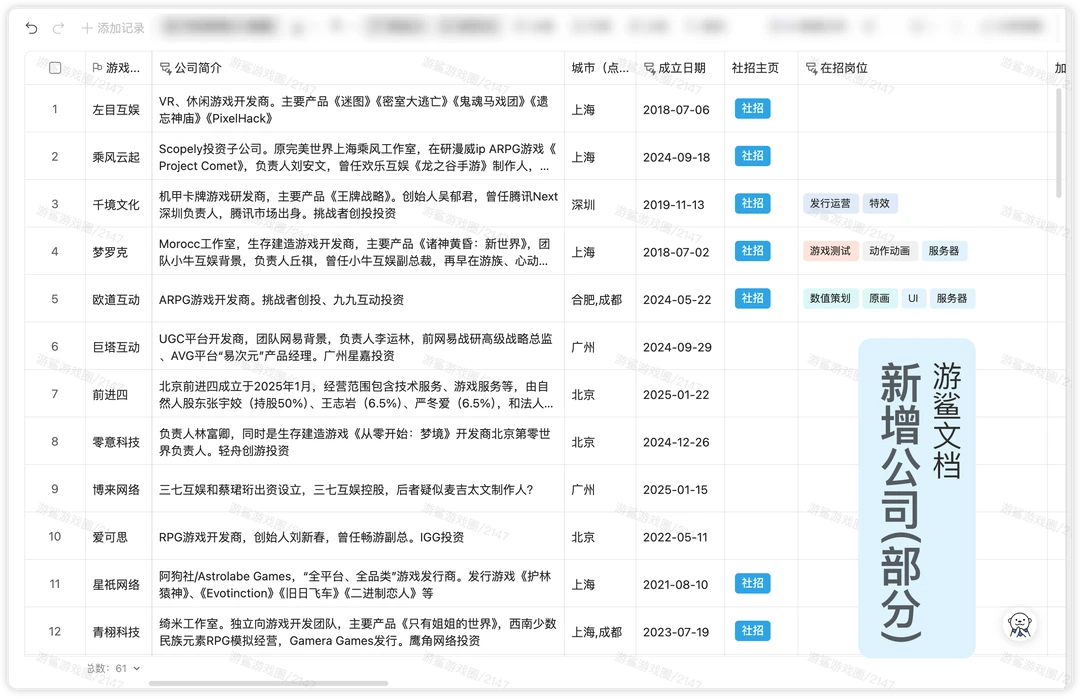Select company name cell 巨塔互动

118,347
